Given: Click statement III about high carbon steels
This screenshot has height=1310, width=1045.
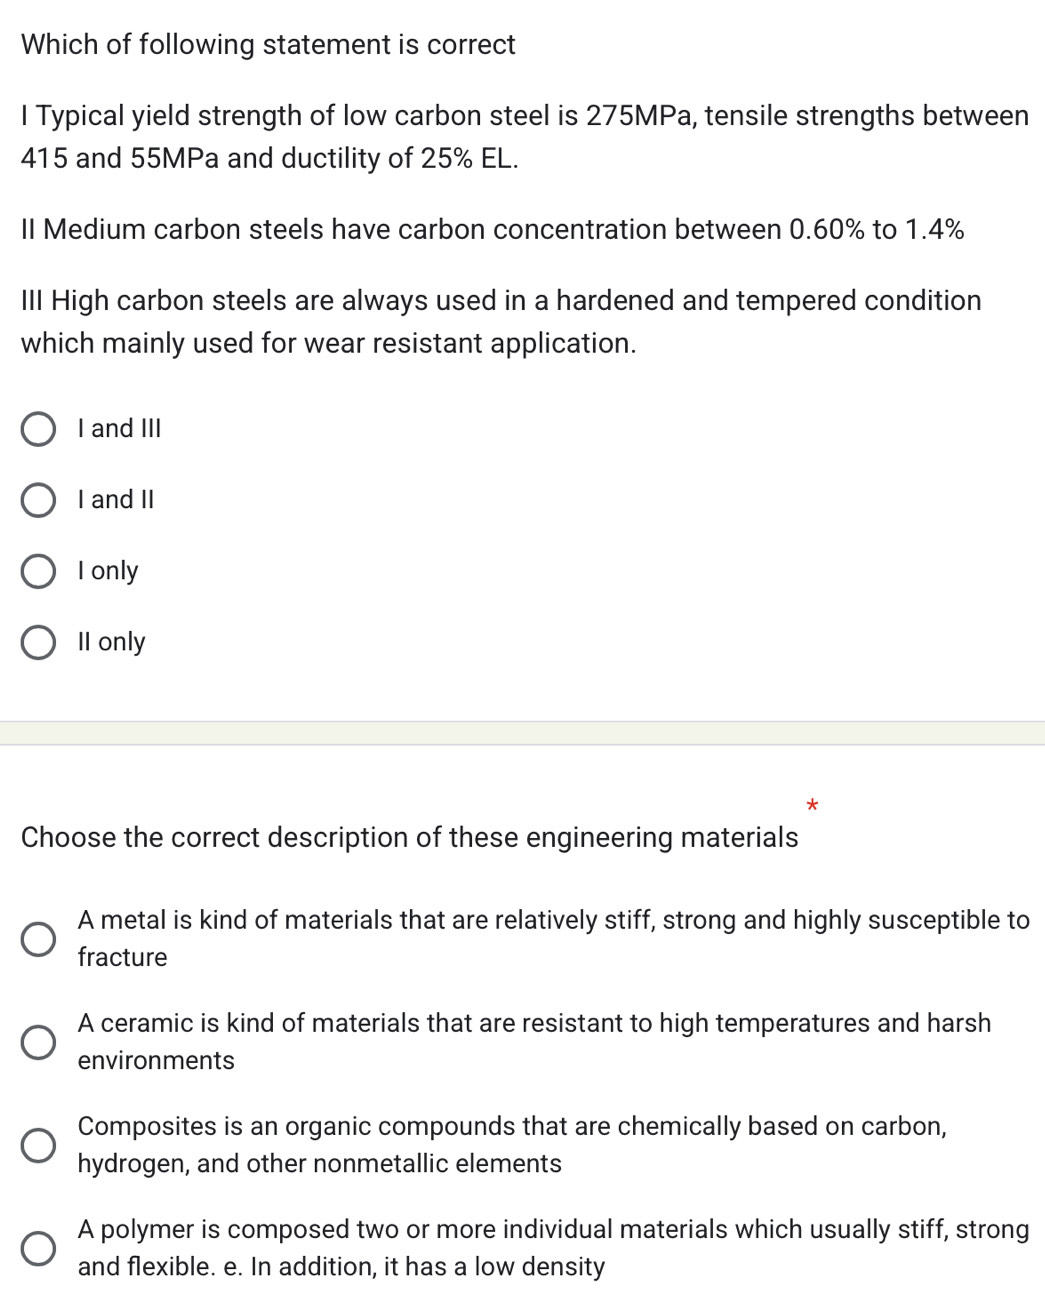Looking at the screenshot, I should click(x=500, y=321).
